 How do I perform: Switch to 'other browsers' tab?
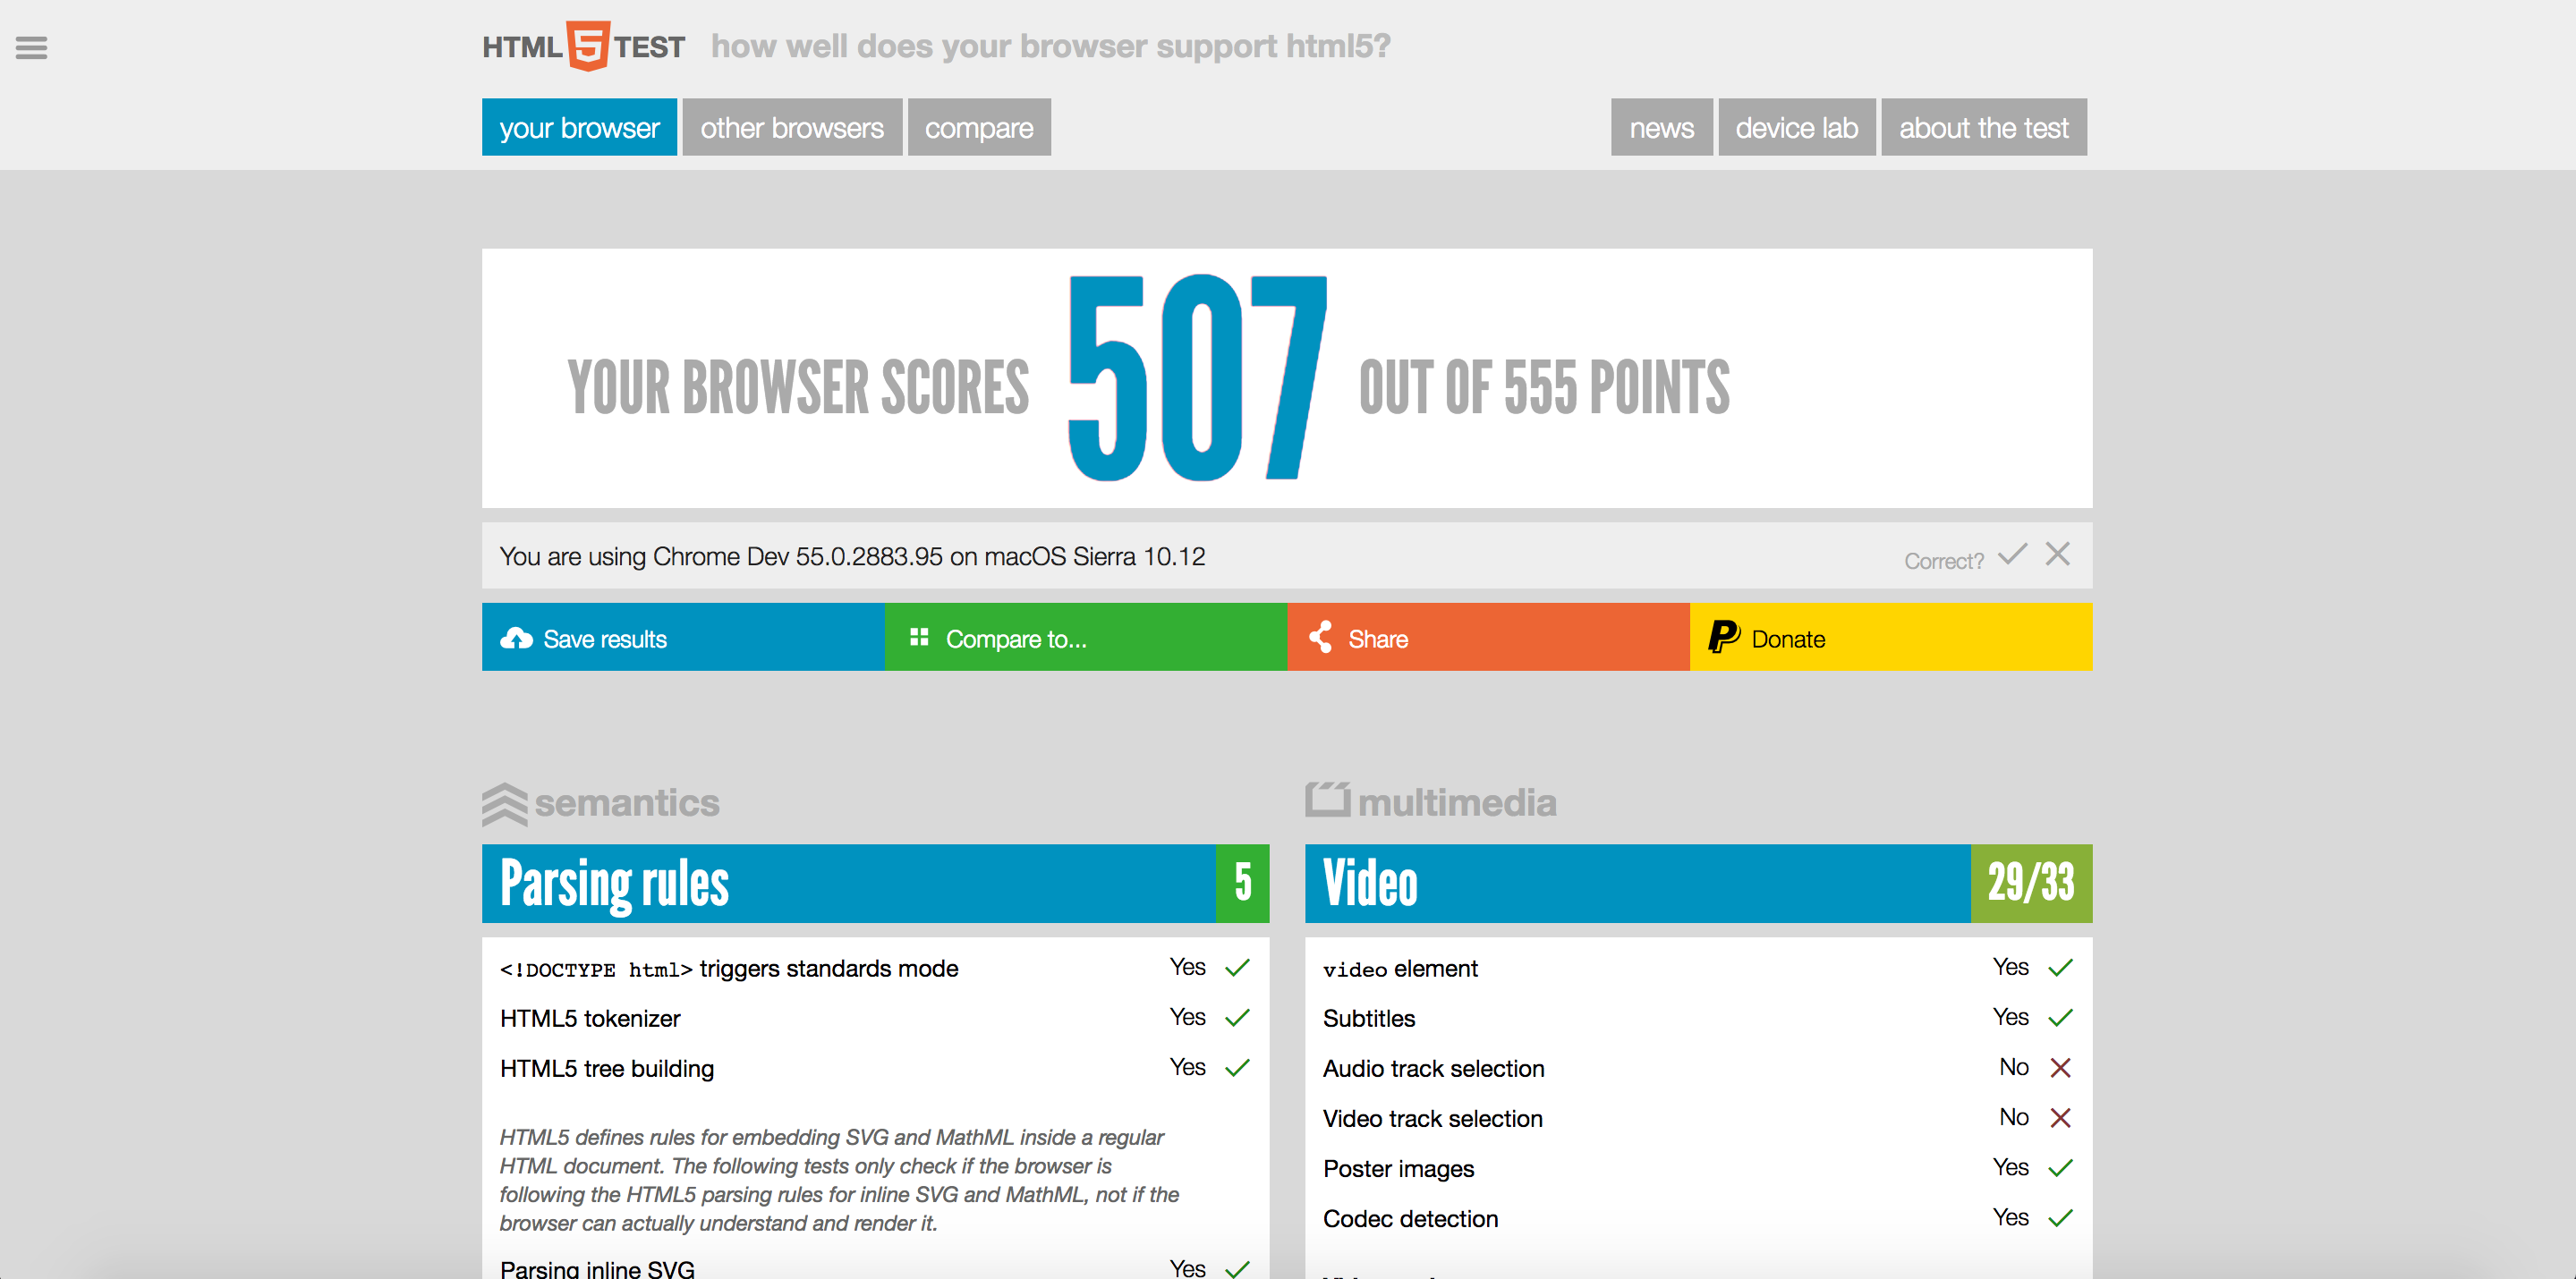coord(792,127)
